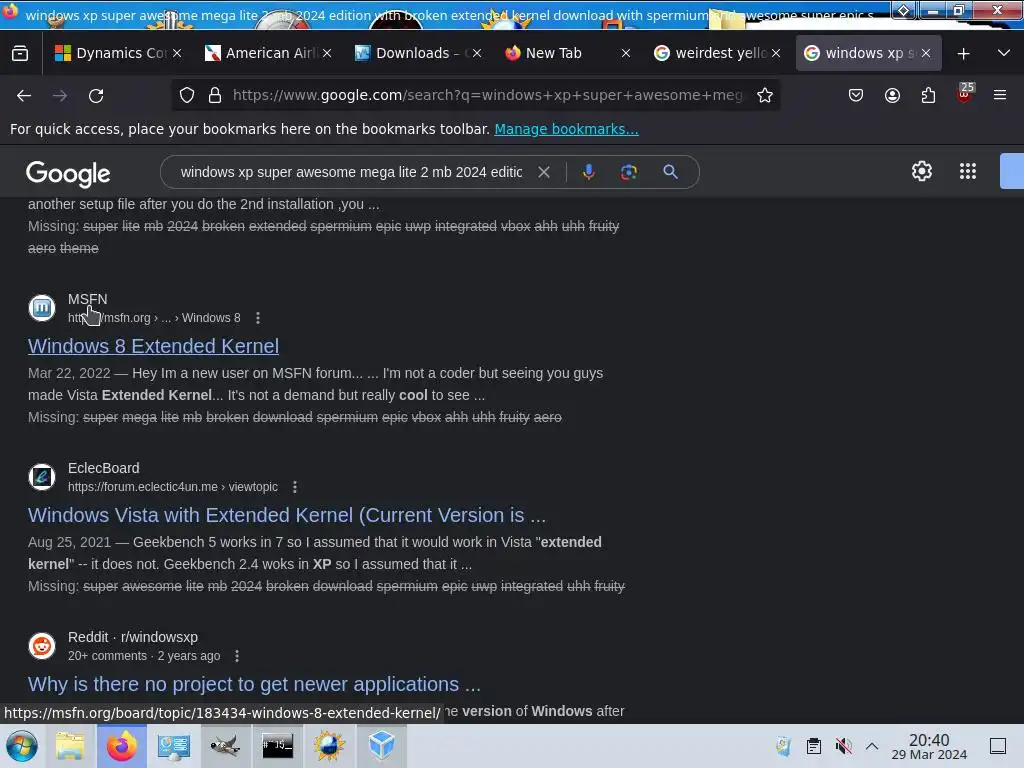Click uBlock extension icon with badge 25

pos(964,94)
